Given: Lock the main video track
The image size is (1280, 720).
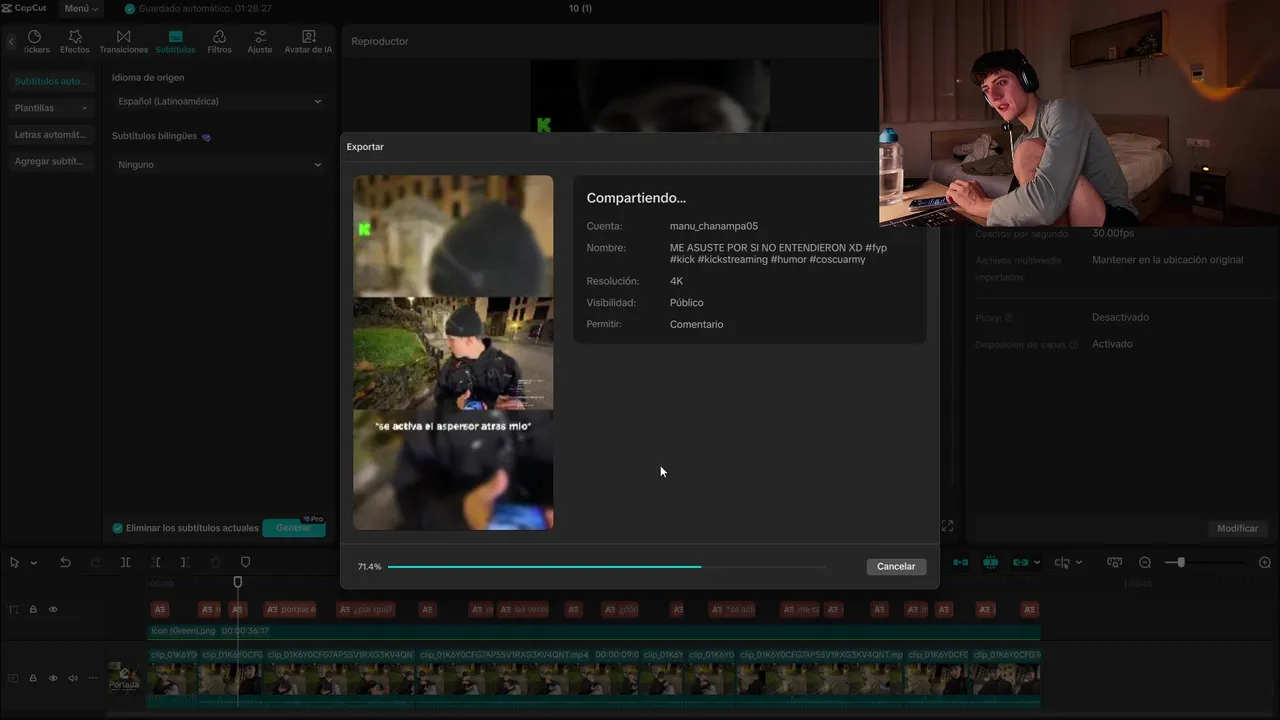Looking at the screenshot, I should (x=33, y=678).
